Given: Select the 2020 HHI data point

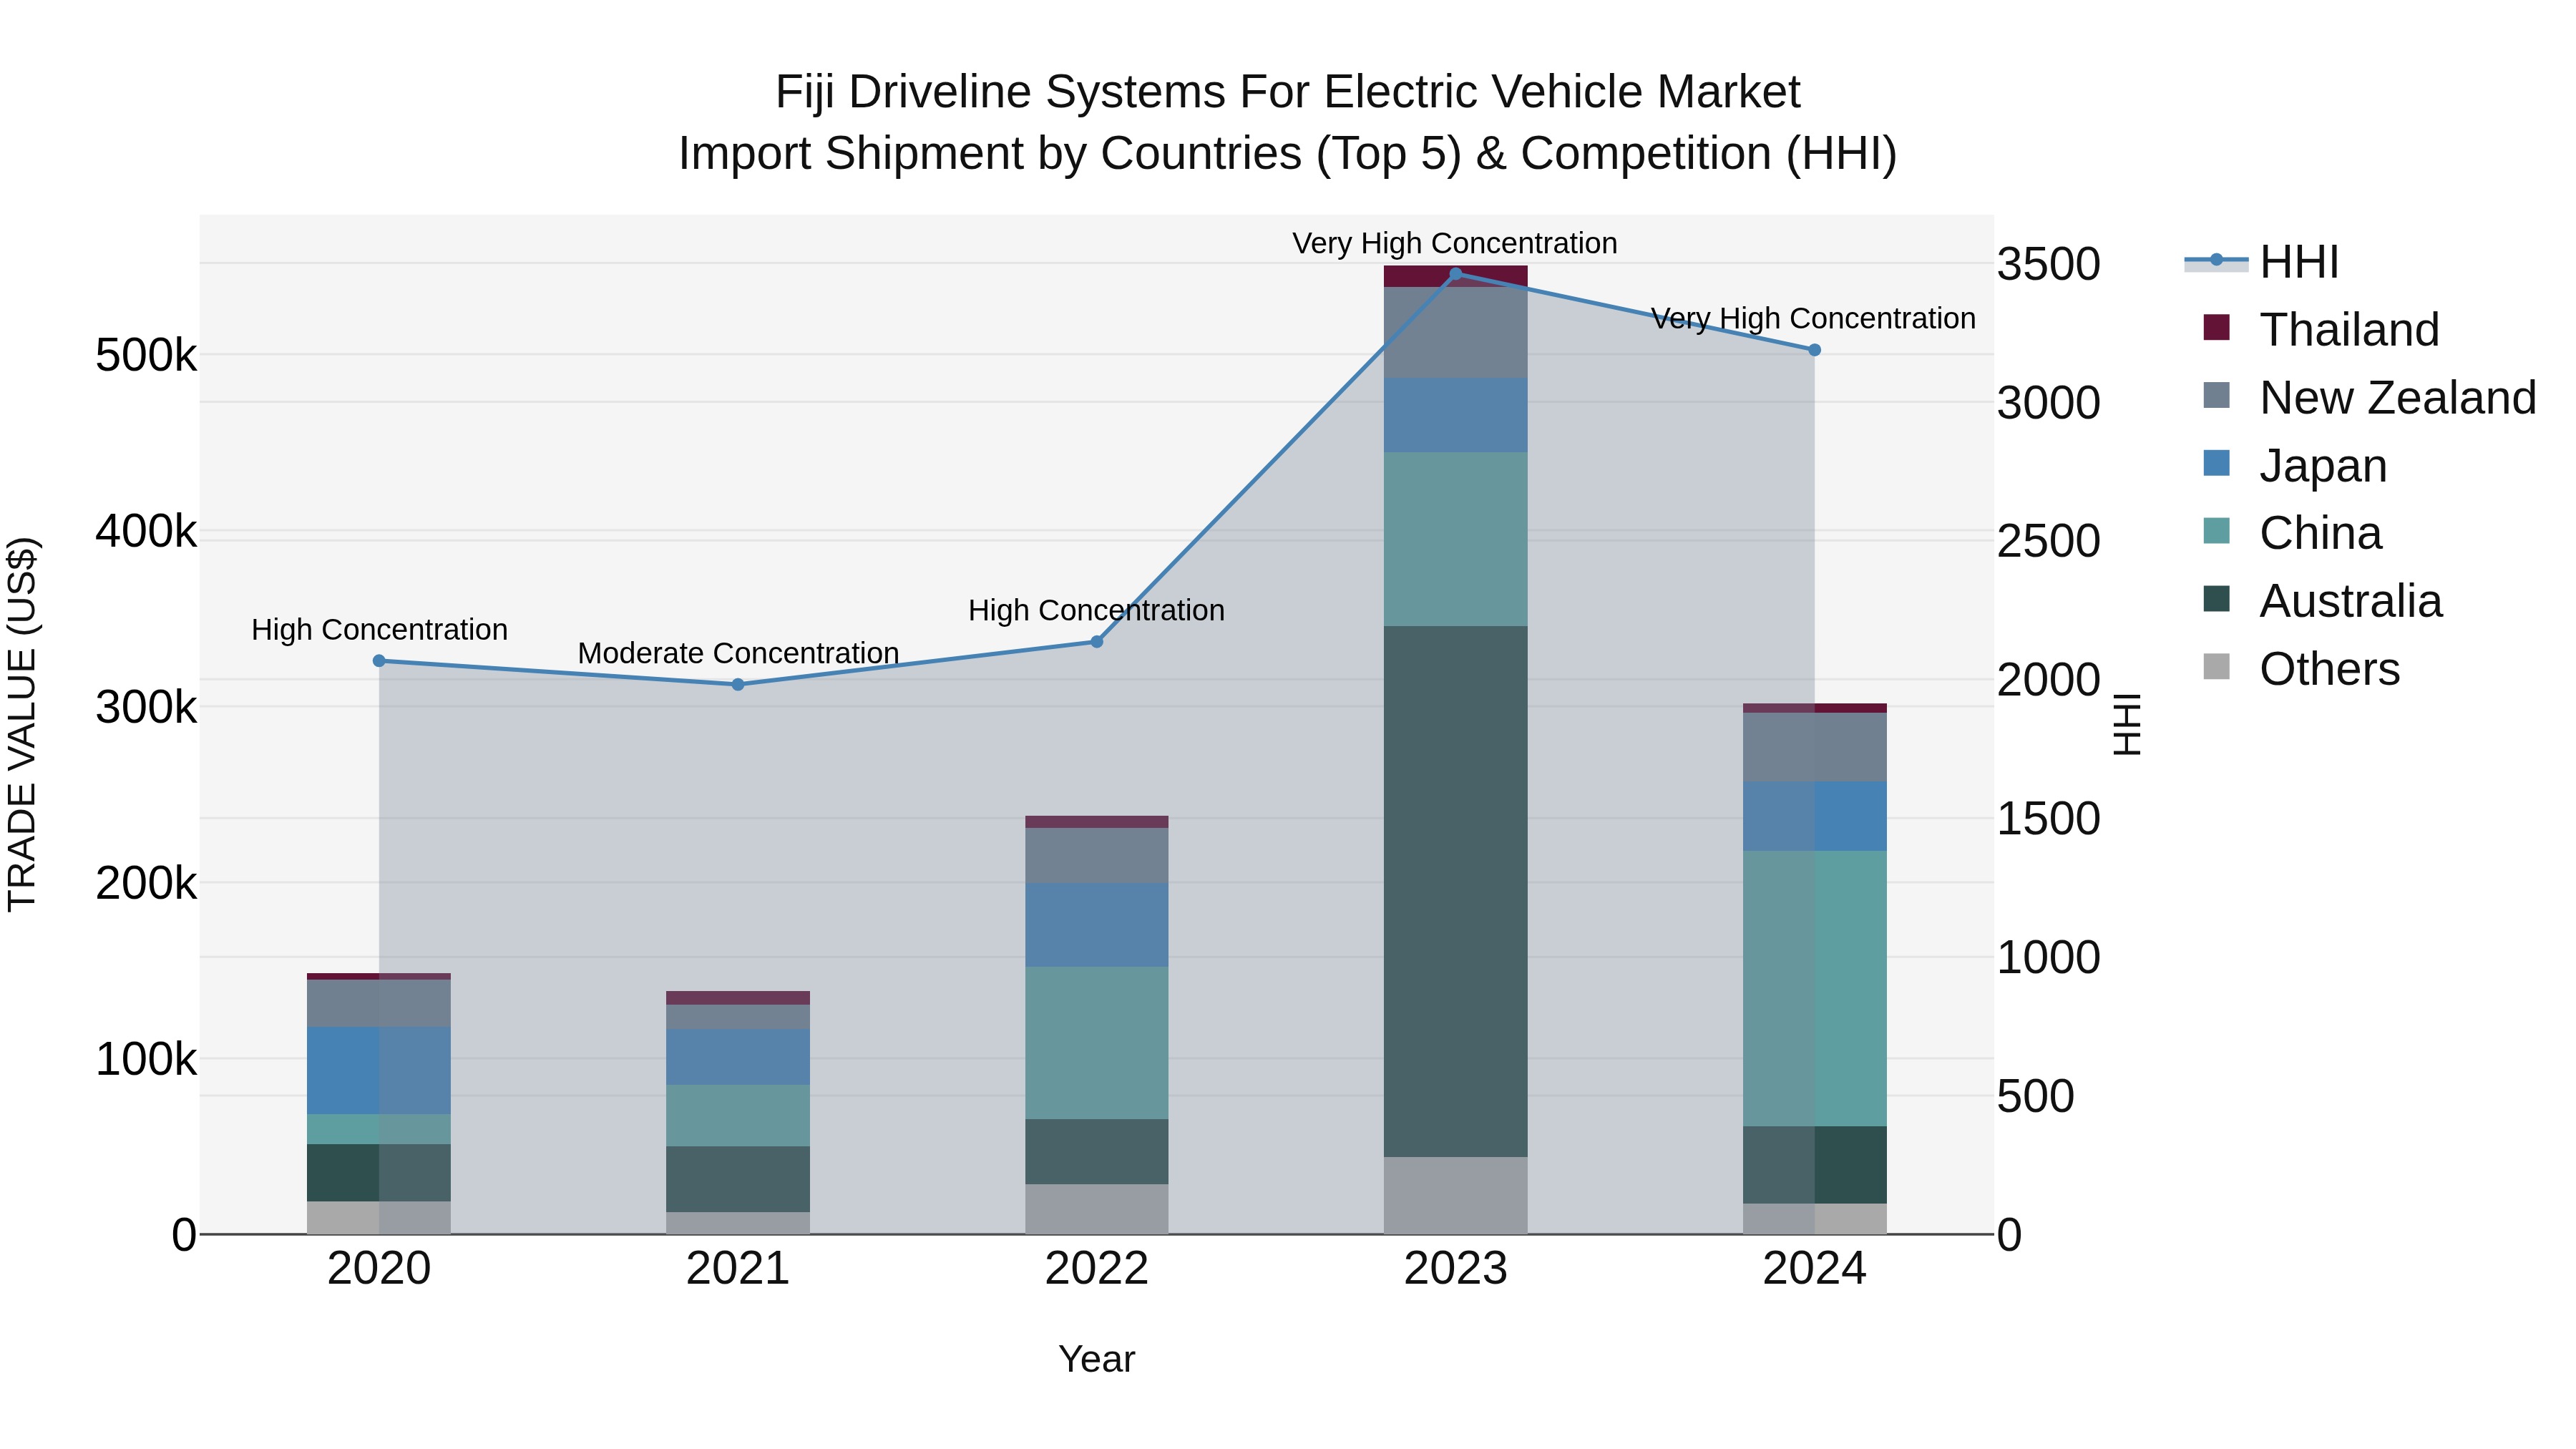Looking at the screenshot, I should (379, 661).
